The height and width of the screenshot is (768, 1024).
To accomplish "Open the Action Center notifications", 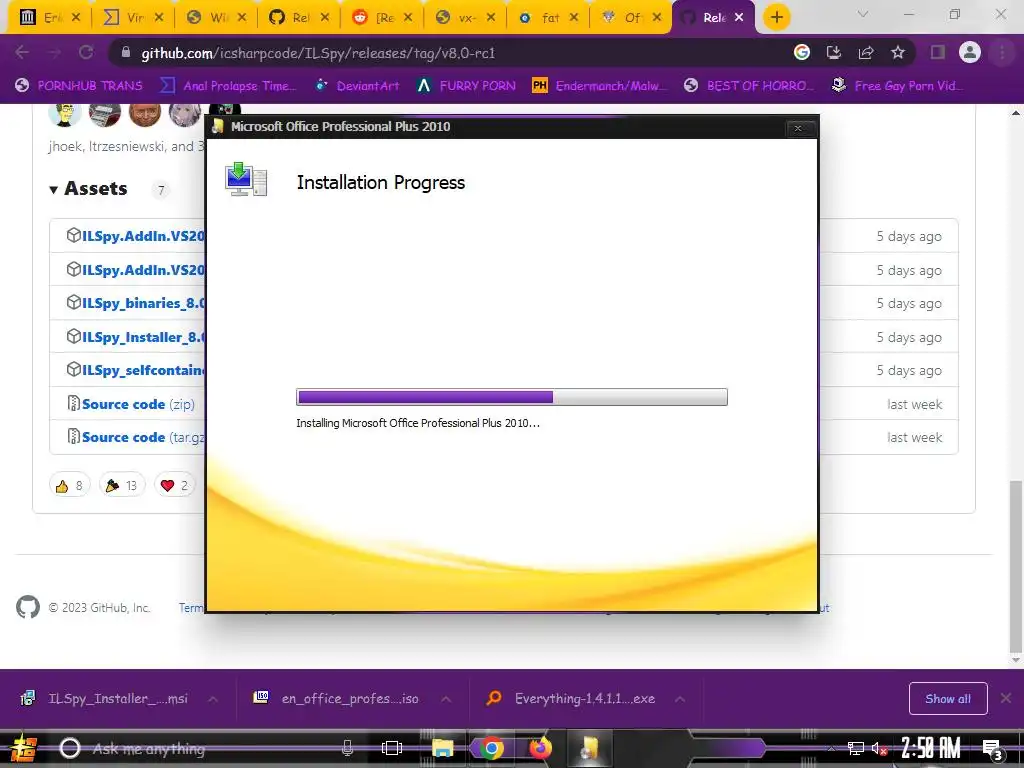I will (993, 749).
